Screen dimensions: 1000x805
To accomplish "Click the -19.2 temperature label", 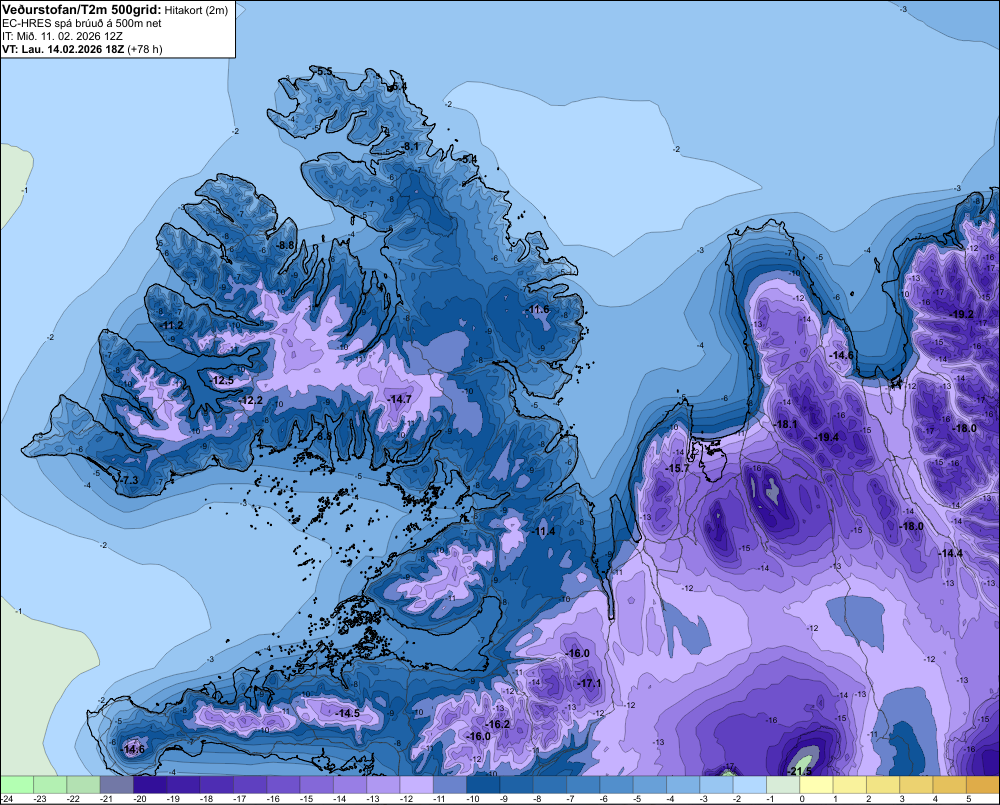I will tap(962, 314).
